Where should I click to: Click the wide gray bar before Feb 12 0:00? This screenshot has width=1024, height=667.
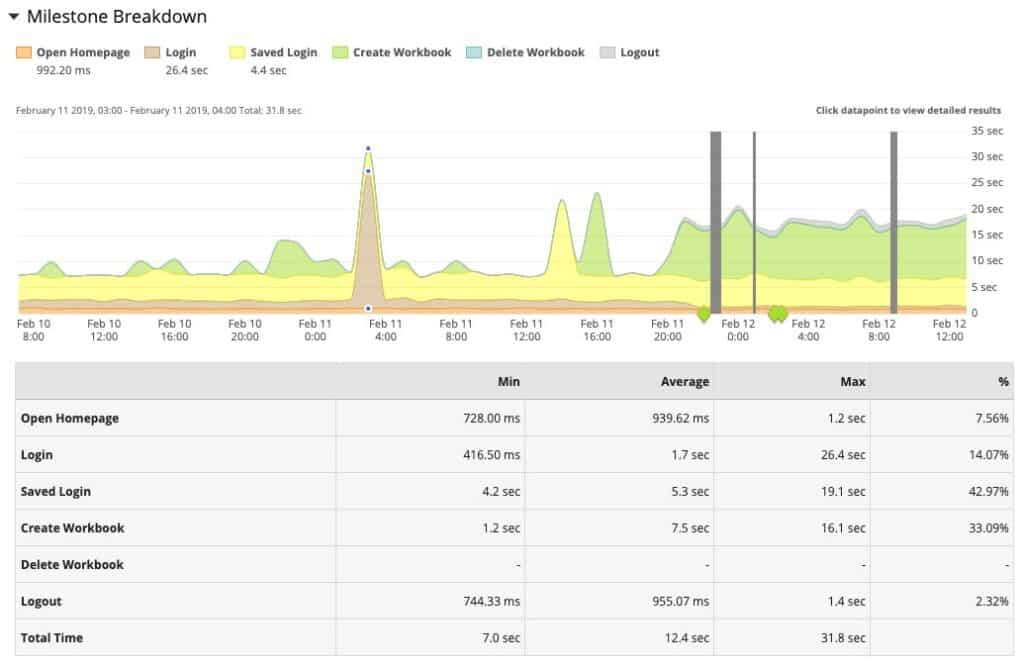(716, 222)
